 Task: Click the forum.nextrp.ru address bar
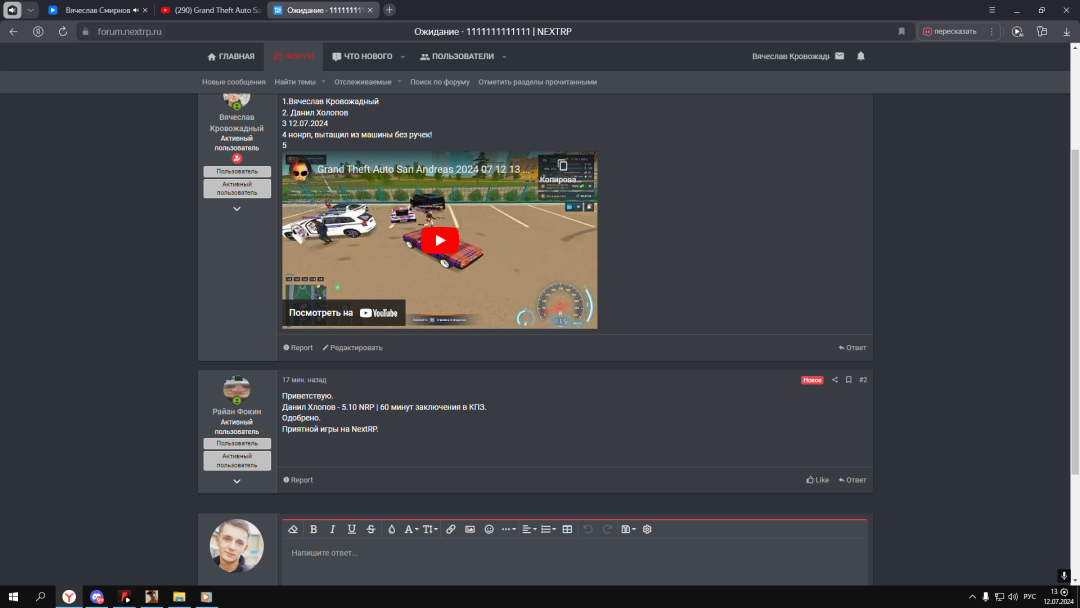point(129,32)
